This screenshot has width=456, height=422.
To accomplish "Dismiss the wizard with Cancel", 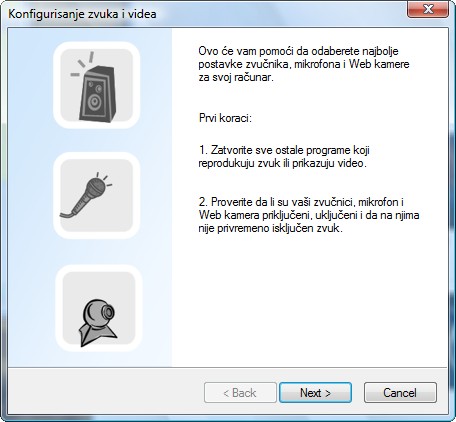I will click(x=400, y=393).
